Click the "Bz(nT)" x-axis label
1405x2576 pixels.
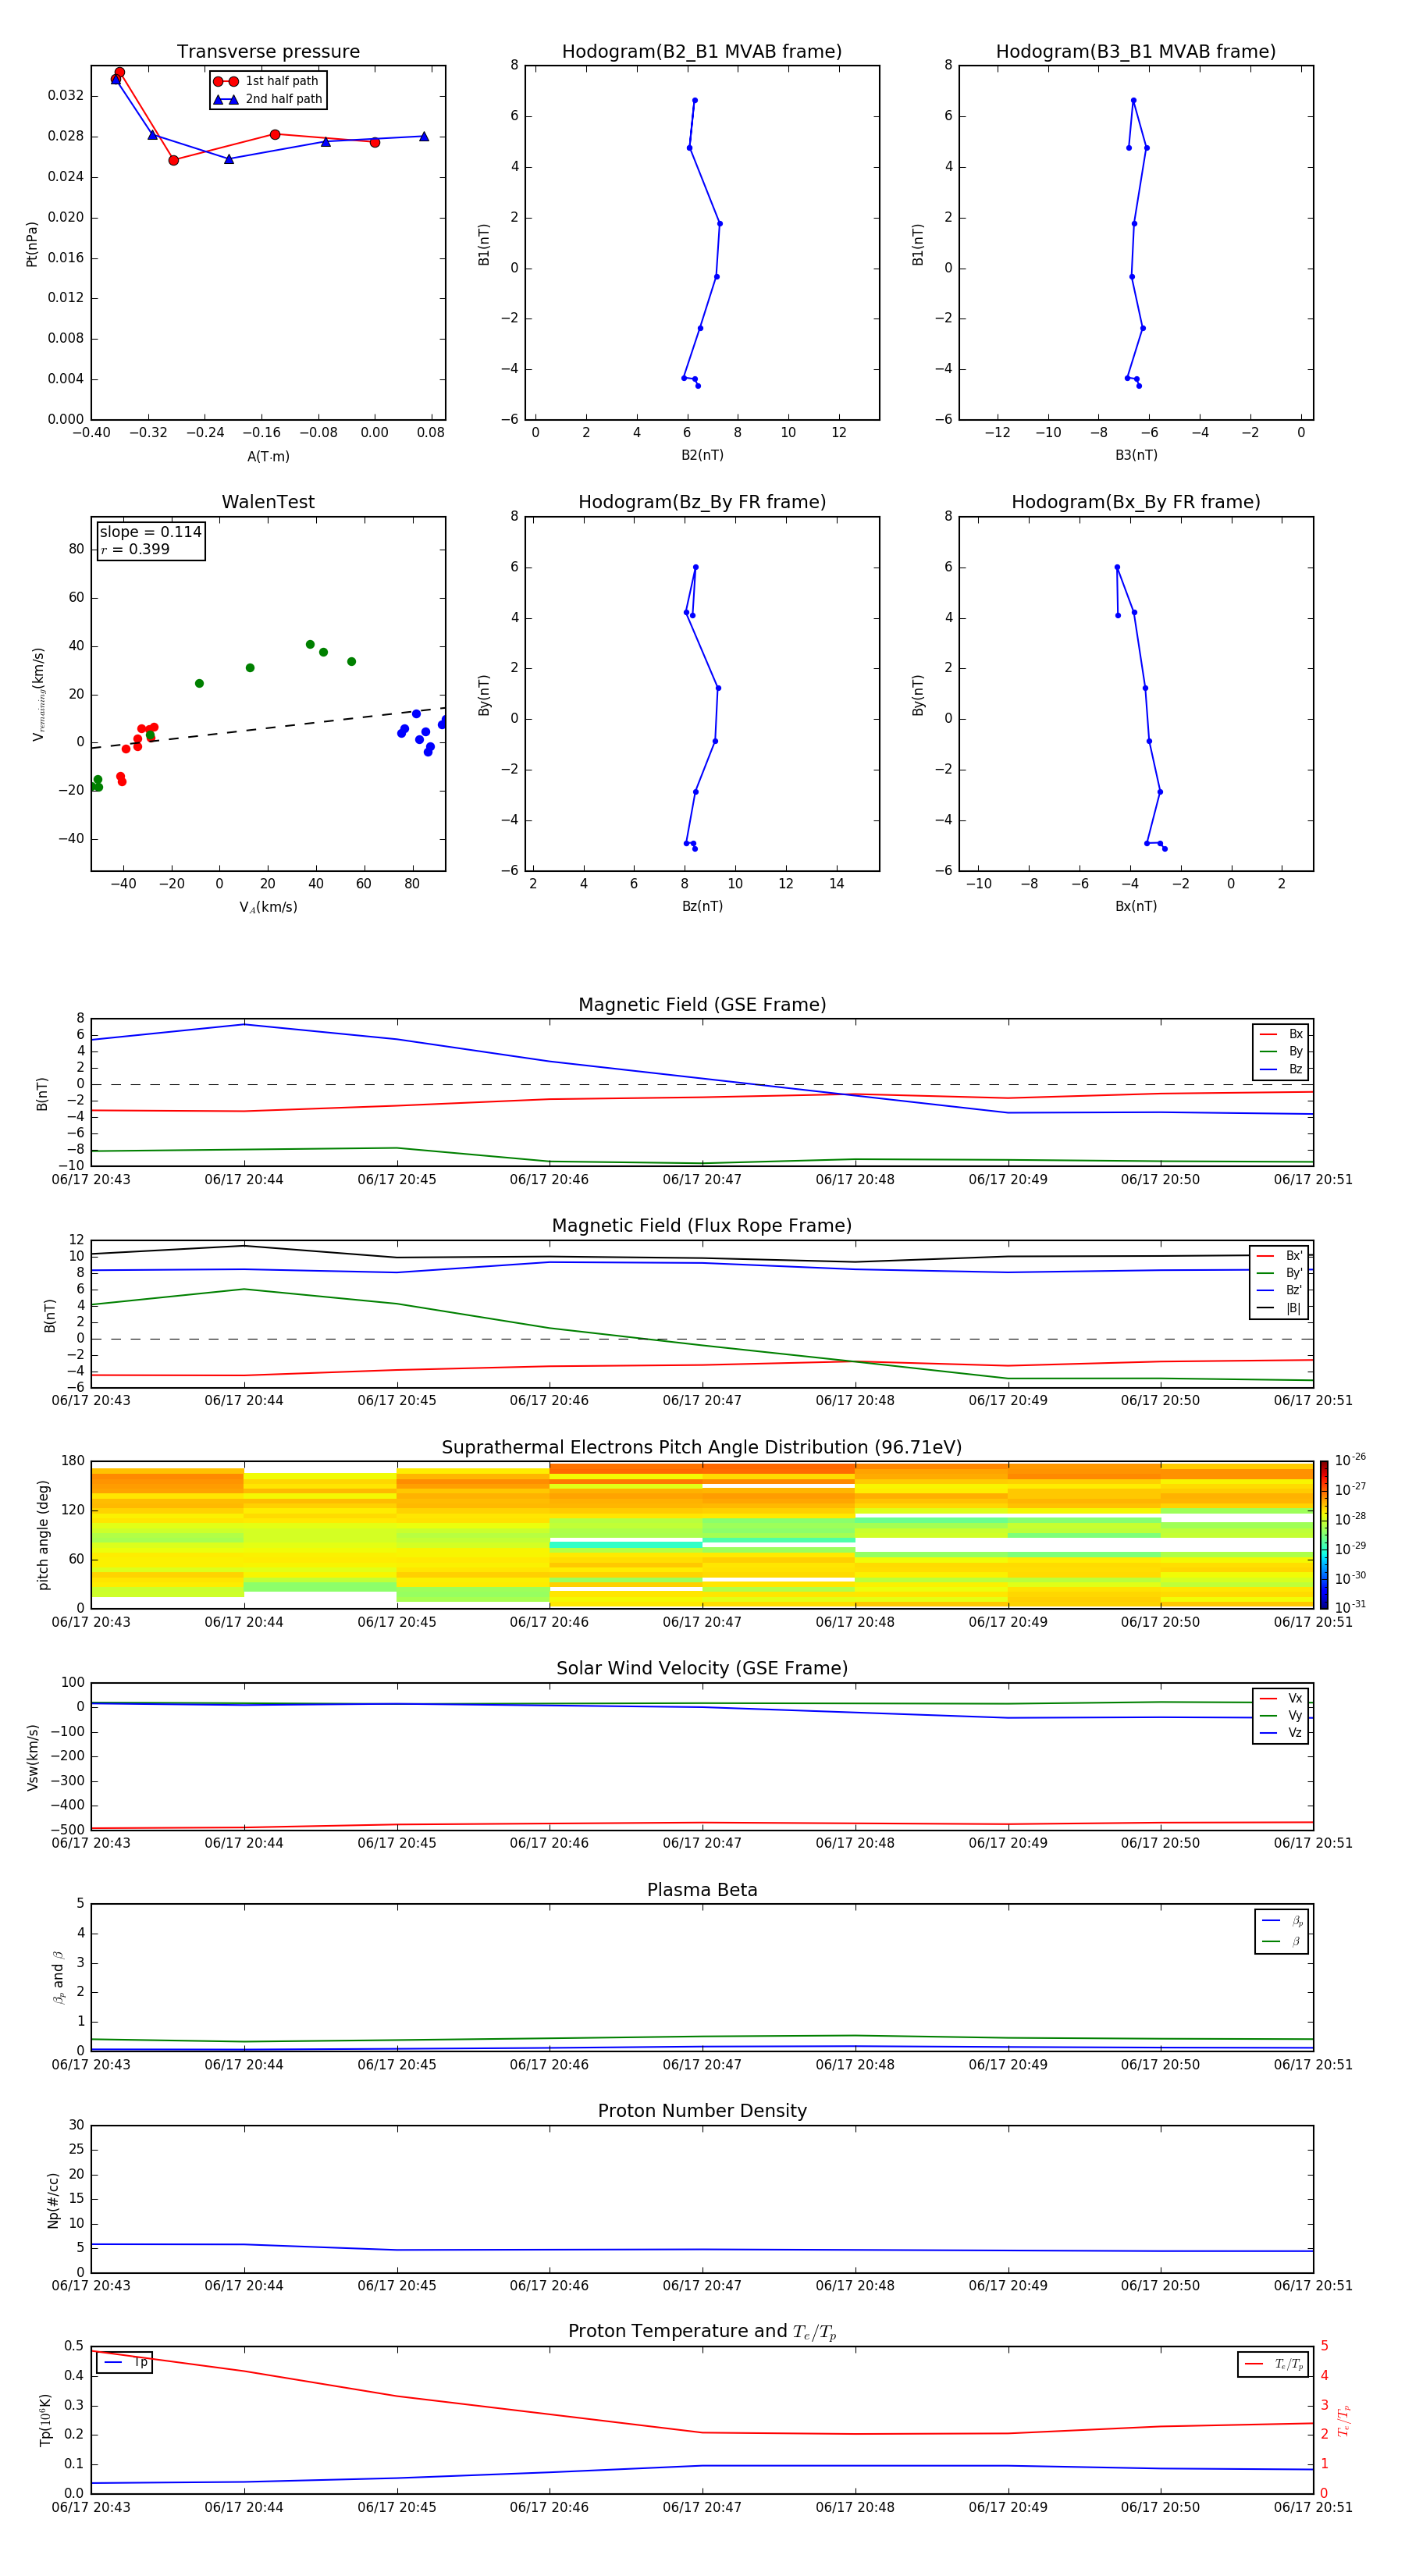[x=702, y=906]
